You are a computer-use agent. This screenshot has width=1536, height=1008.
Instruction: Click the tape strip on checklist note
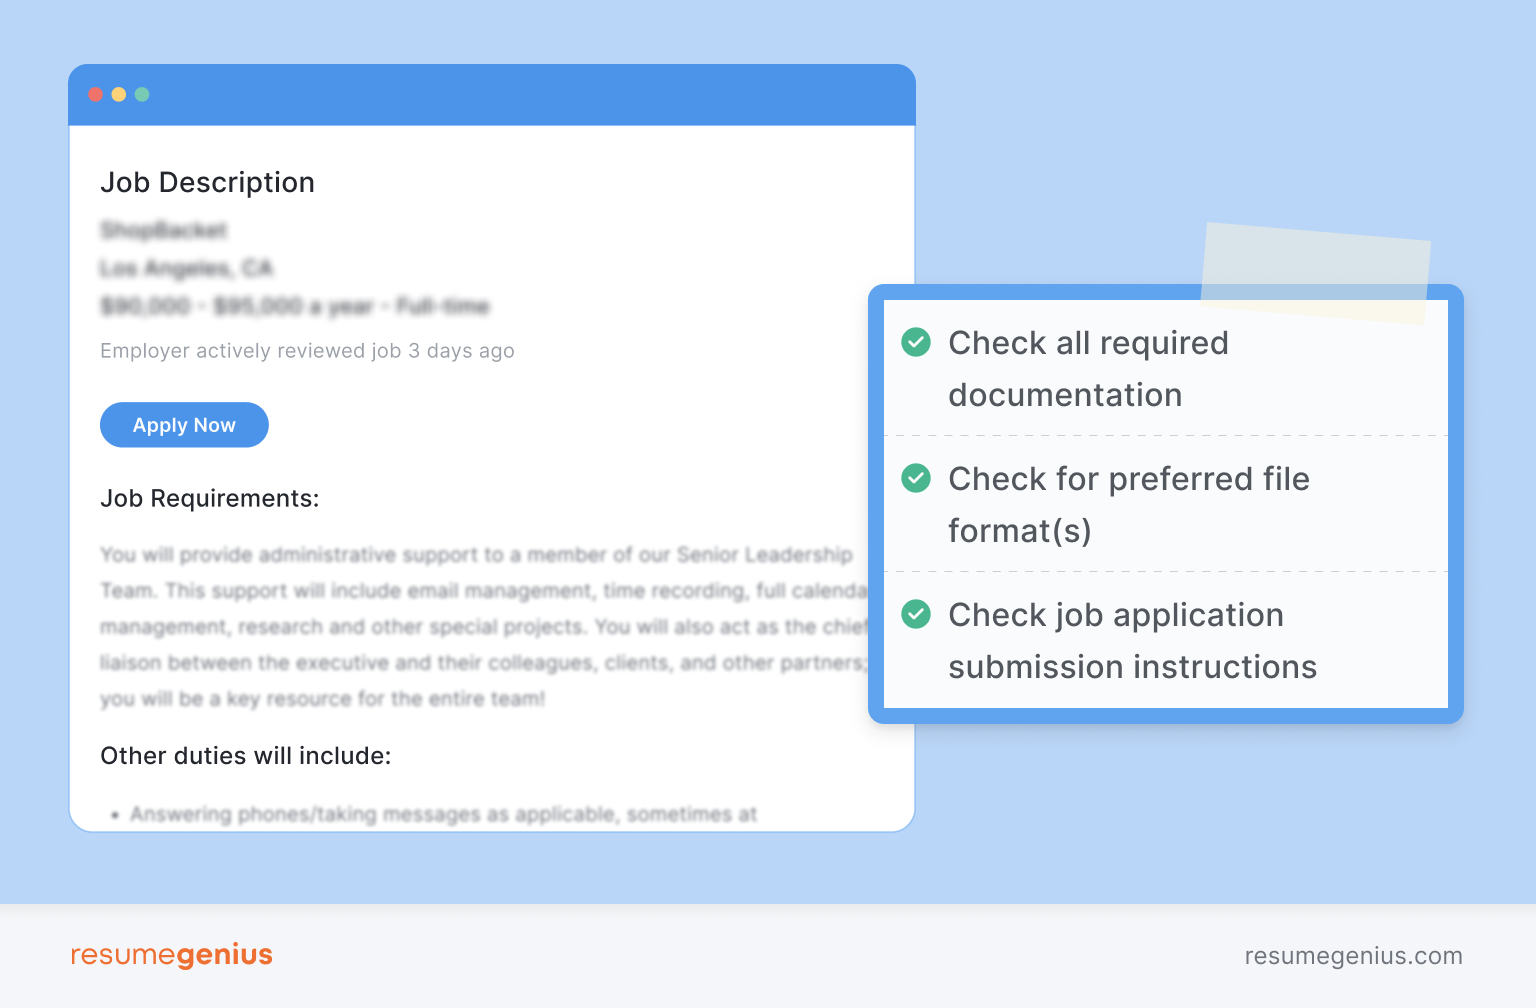point(1316,272)
